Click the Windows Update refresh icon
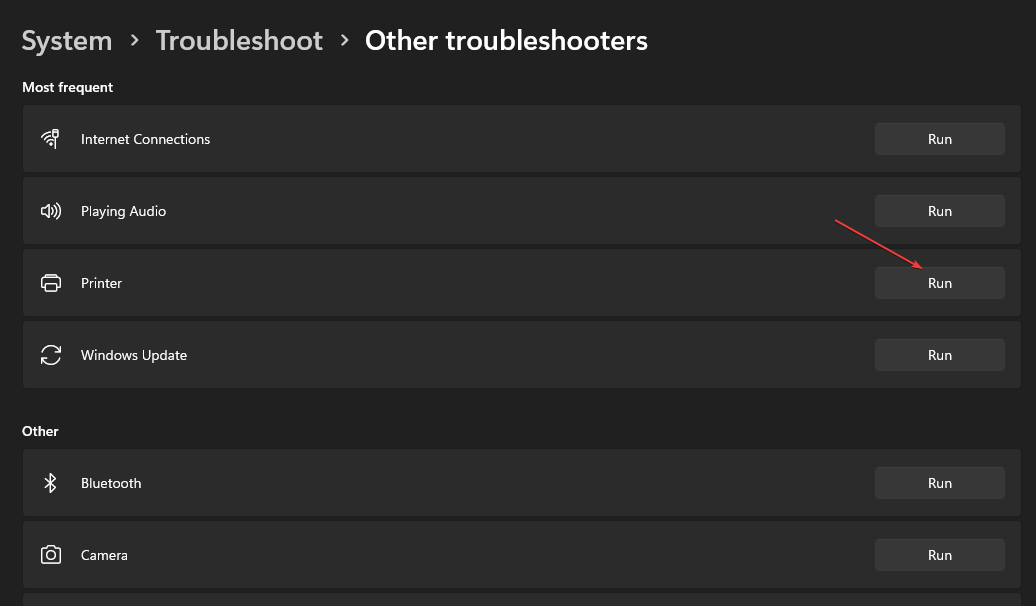Image resolution: width=1036 pixels, height=606 pixels. (x=50, y=355)
